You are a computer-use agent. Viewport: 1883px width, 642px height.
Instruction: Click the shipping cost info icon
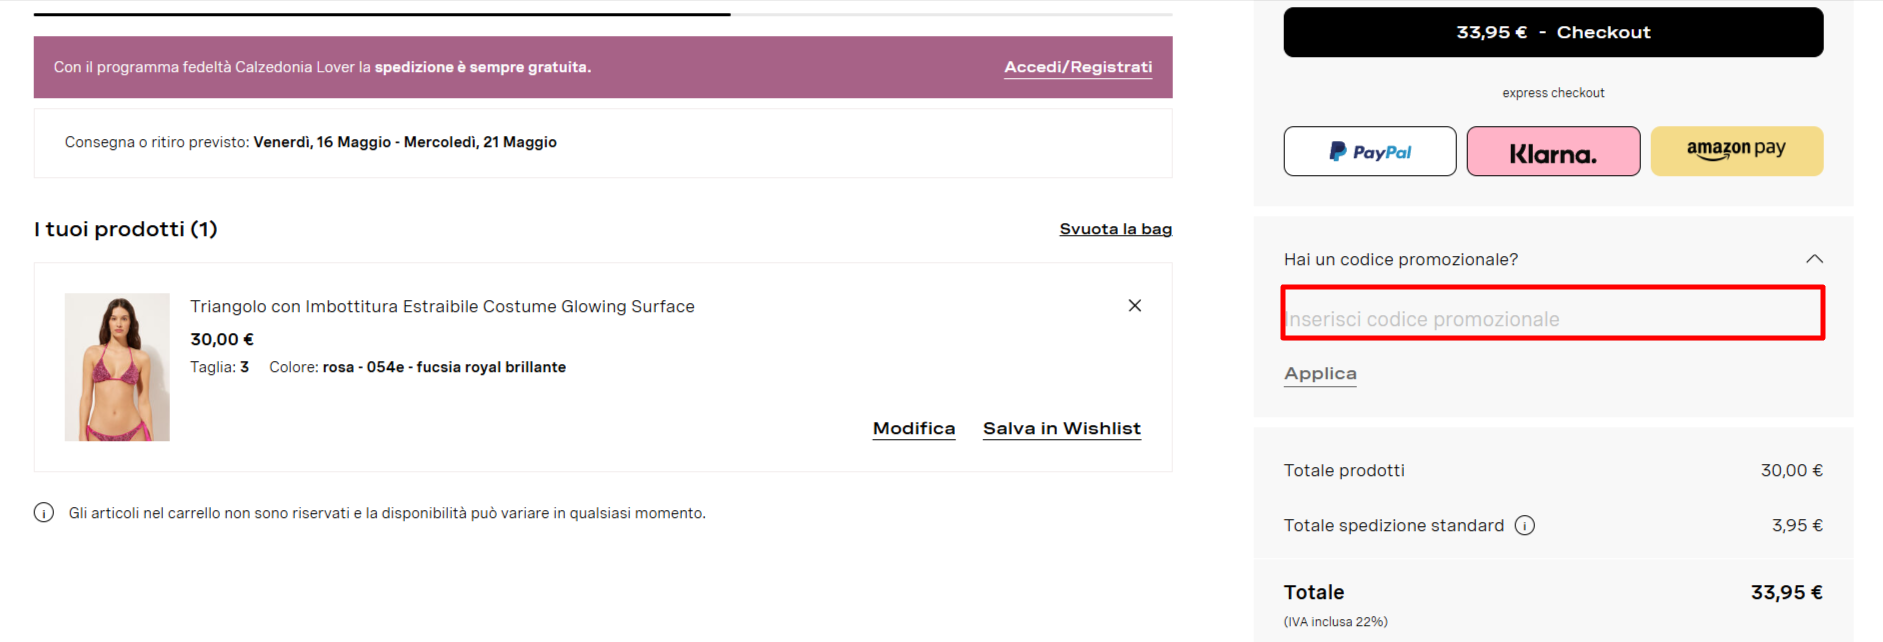[x=1524, y=526]
